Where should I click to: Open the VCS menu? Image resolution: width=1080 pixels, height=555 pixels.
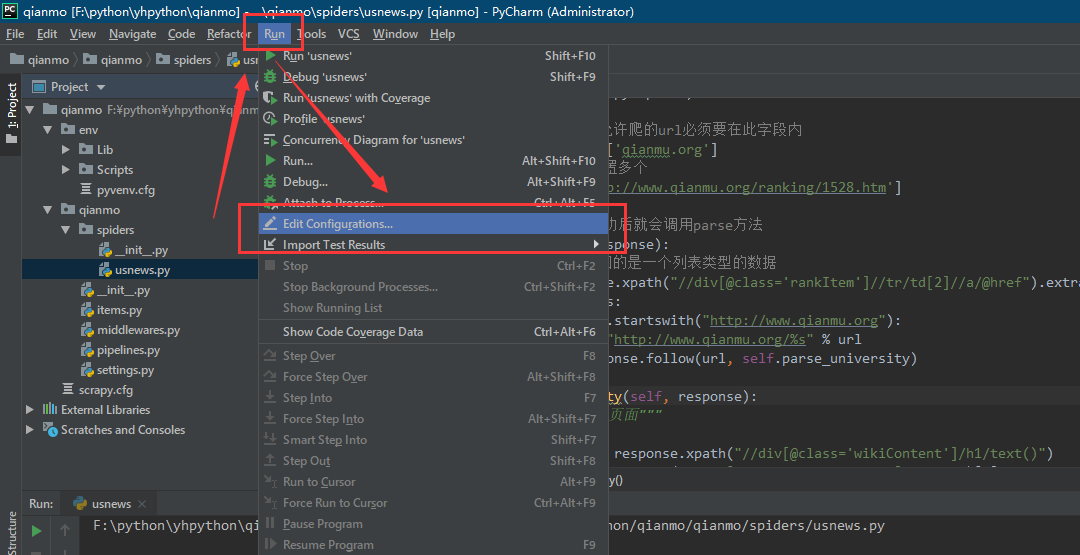coord(349,34)
